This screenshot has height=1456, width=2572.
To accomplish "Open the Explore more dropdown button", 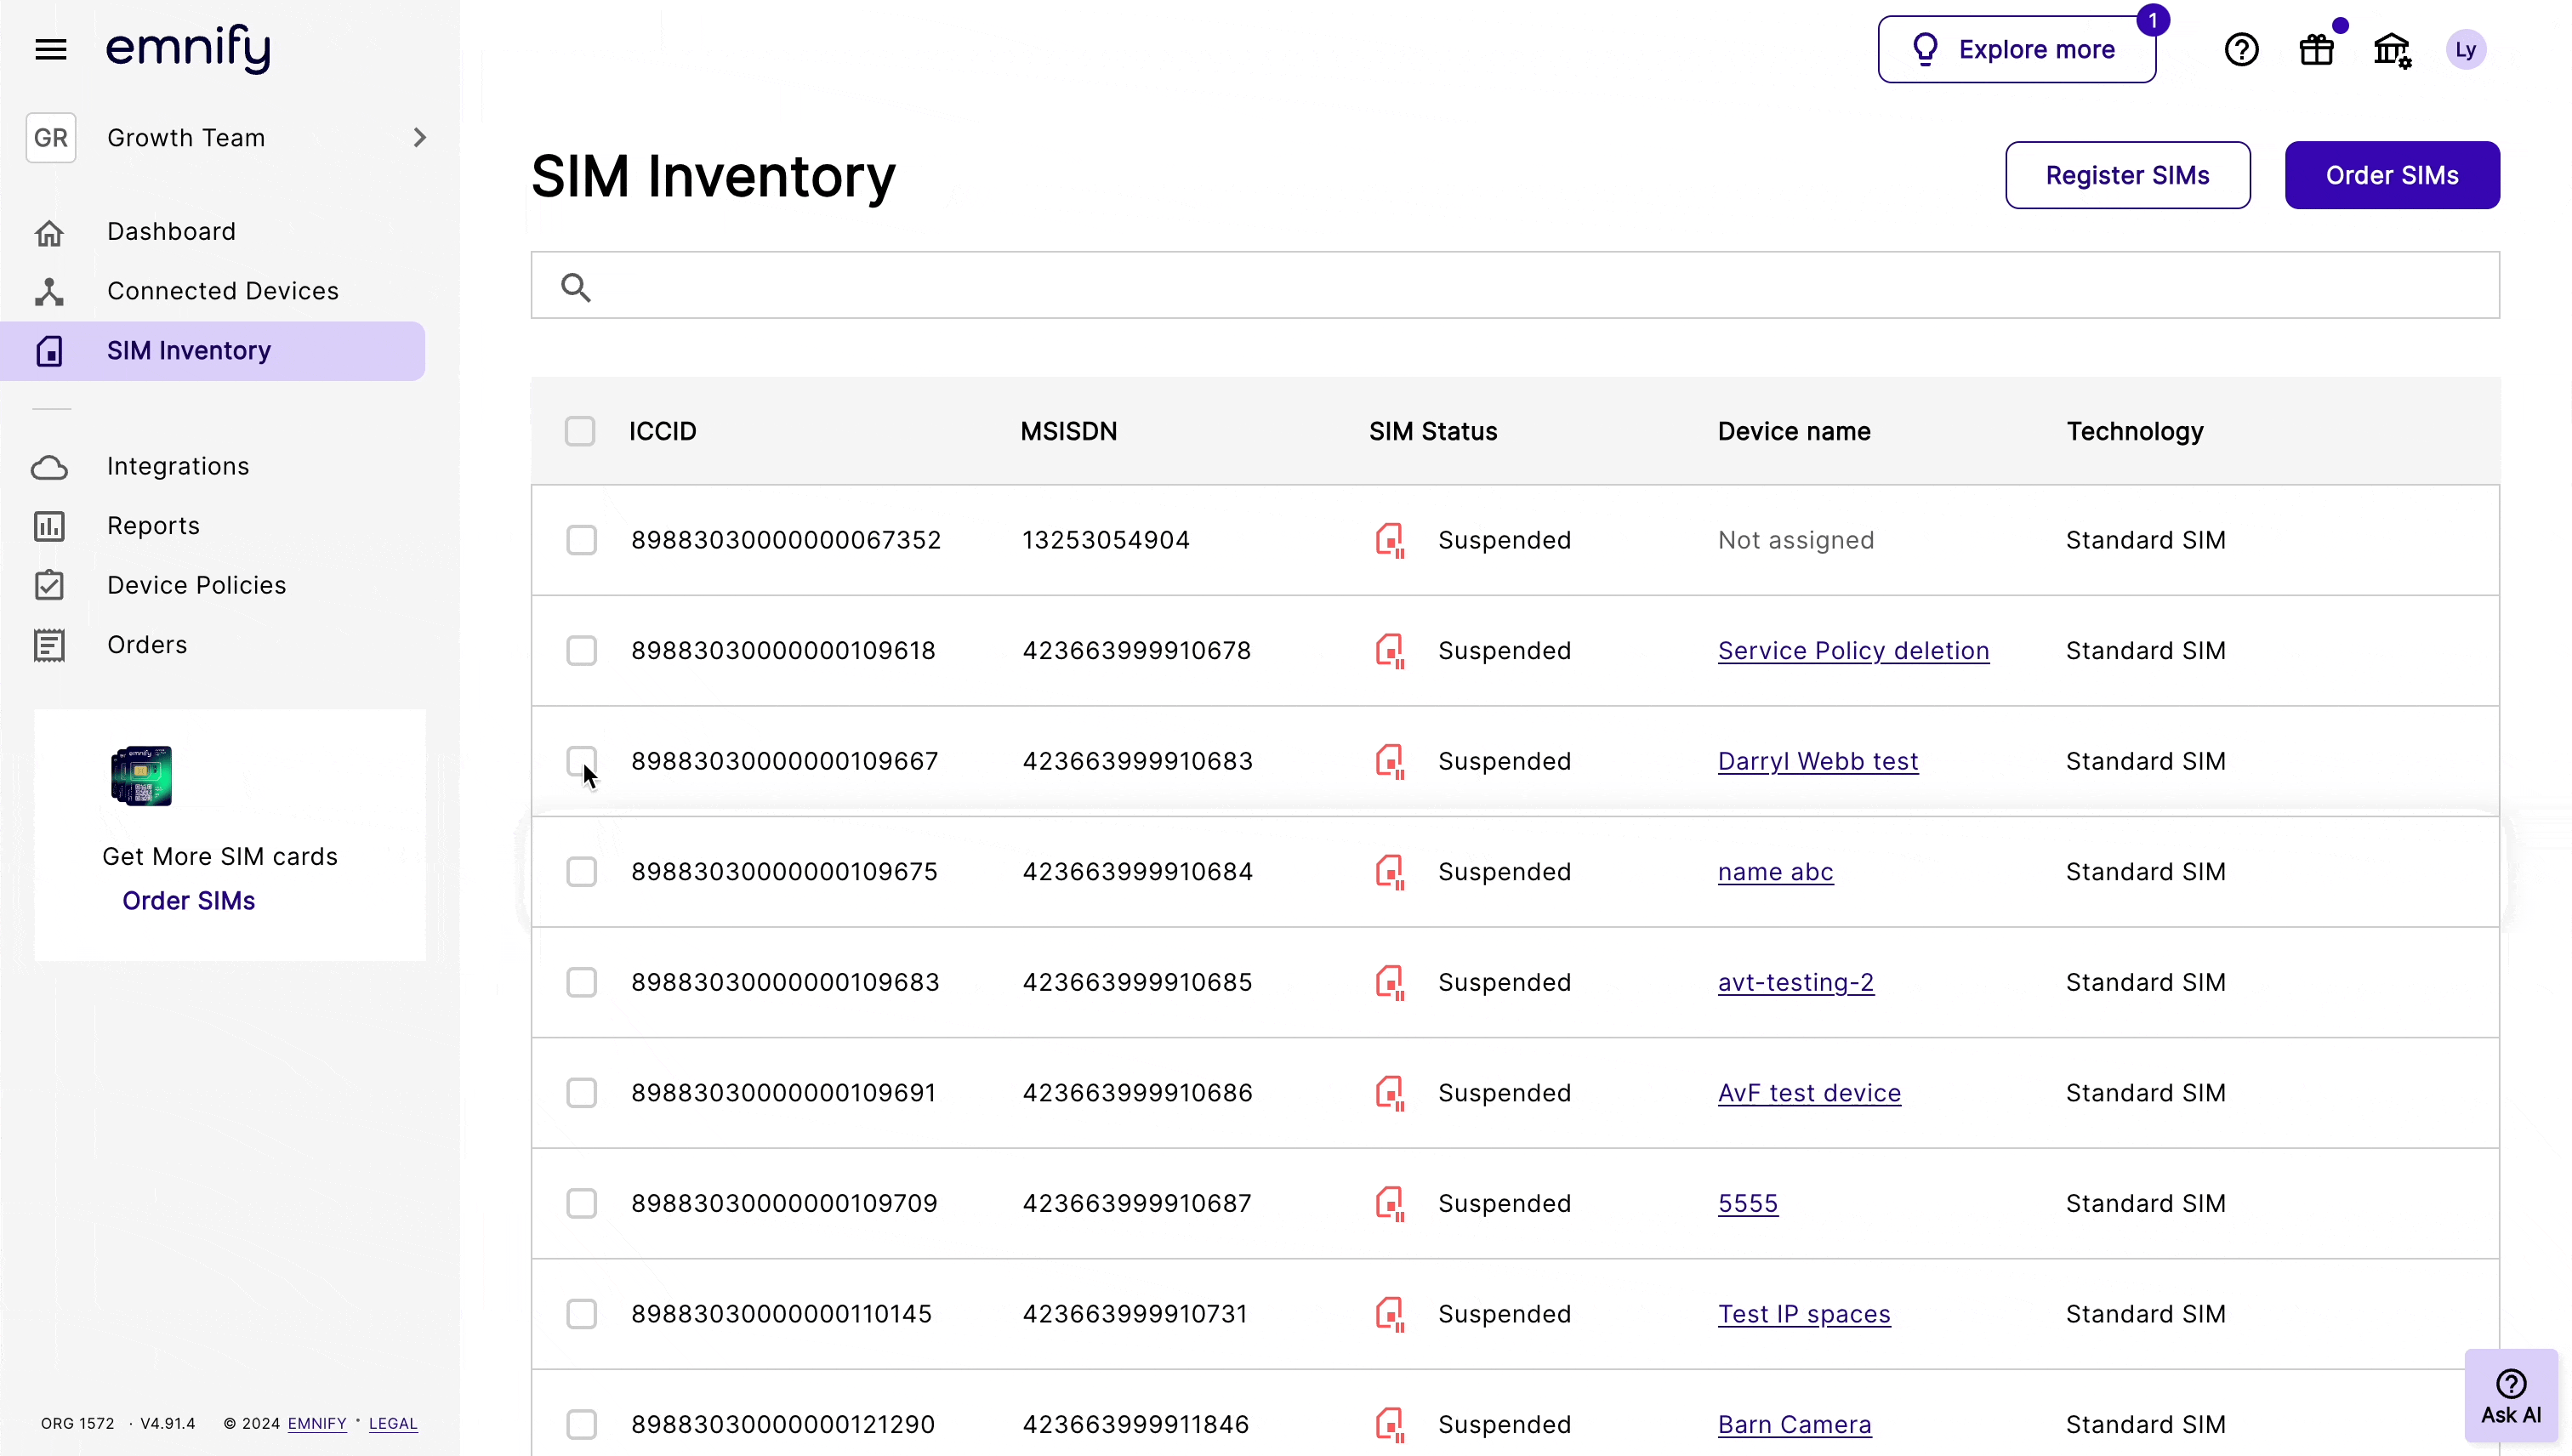I will coord(2016,49).
